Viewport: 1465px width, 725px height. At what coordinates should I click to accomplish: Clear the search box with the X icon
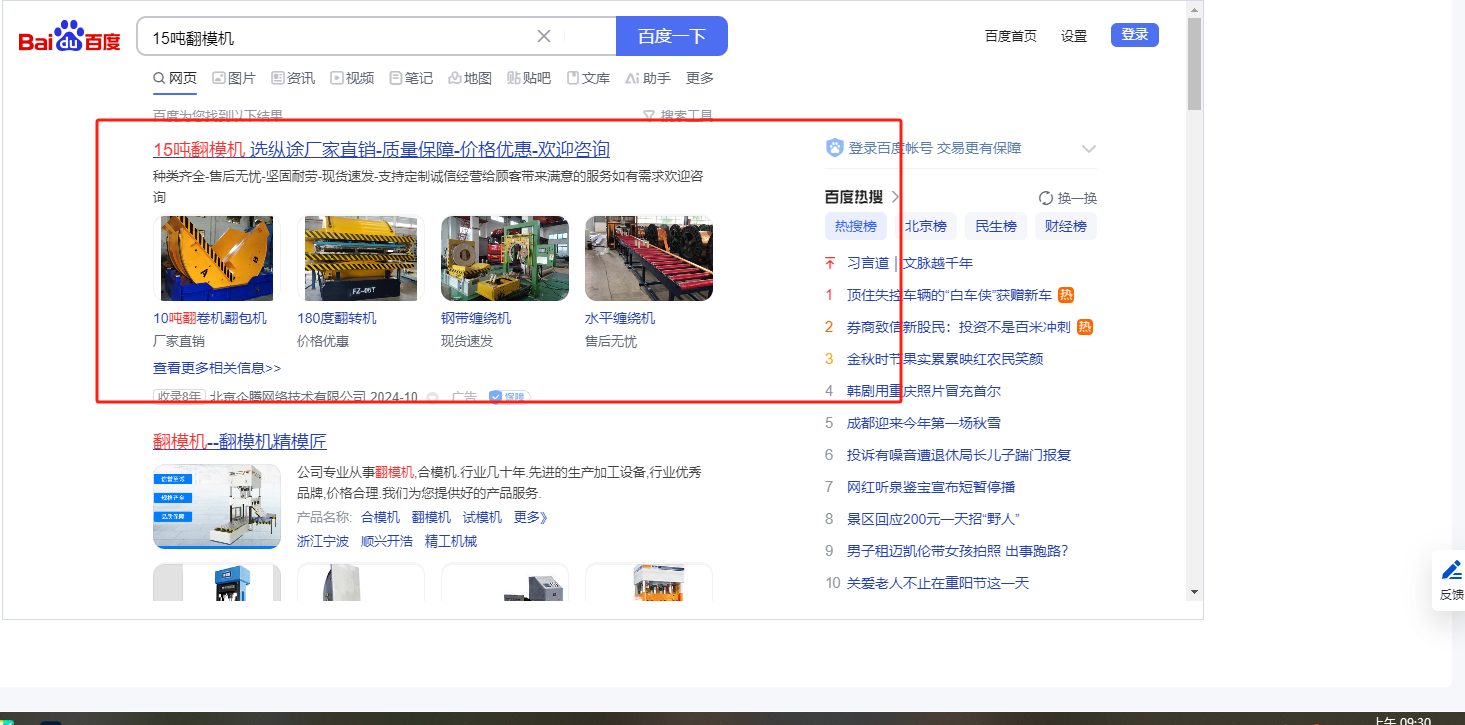[544, 36]
